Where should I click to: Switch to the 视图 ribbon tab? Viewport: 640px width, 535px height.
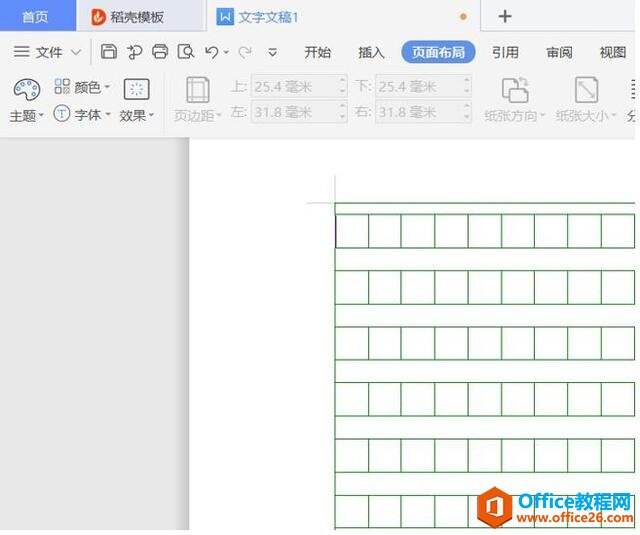(x=613, y=52)
